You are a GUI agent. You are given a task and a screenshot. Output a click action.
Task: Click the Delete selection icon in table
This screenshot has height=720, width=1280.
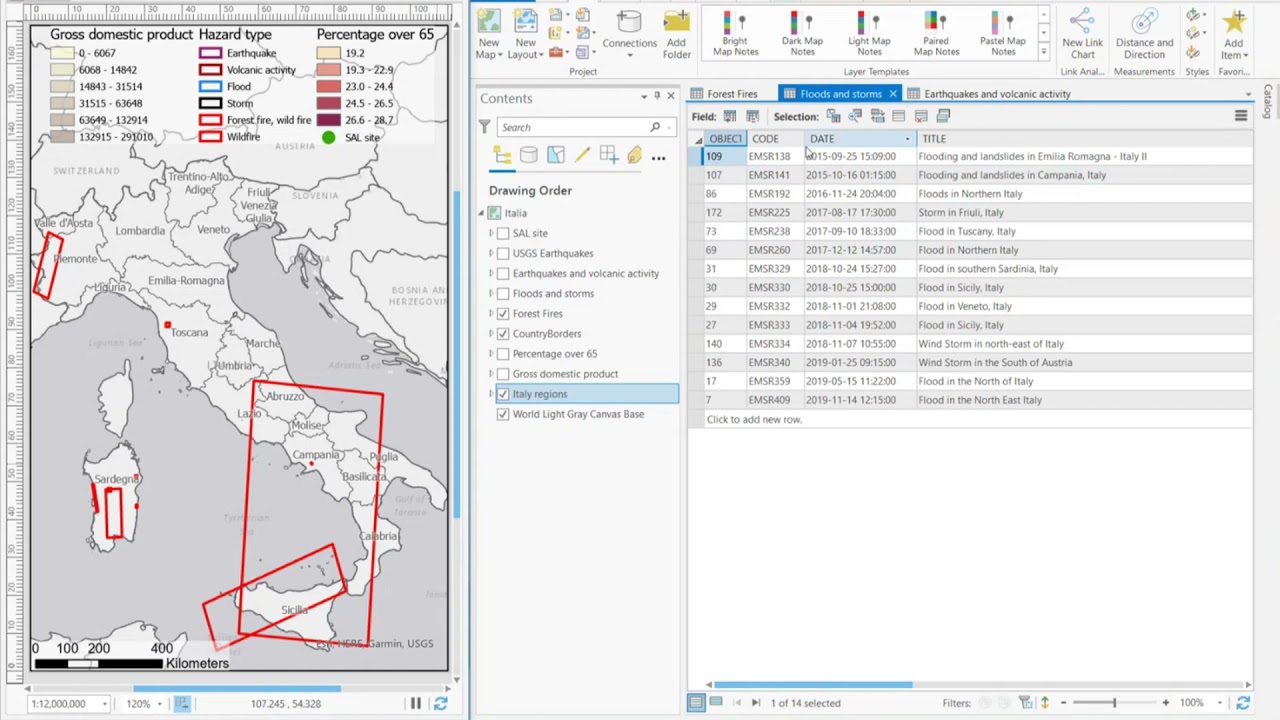coord(921,116)
